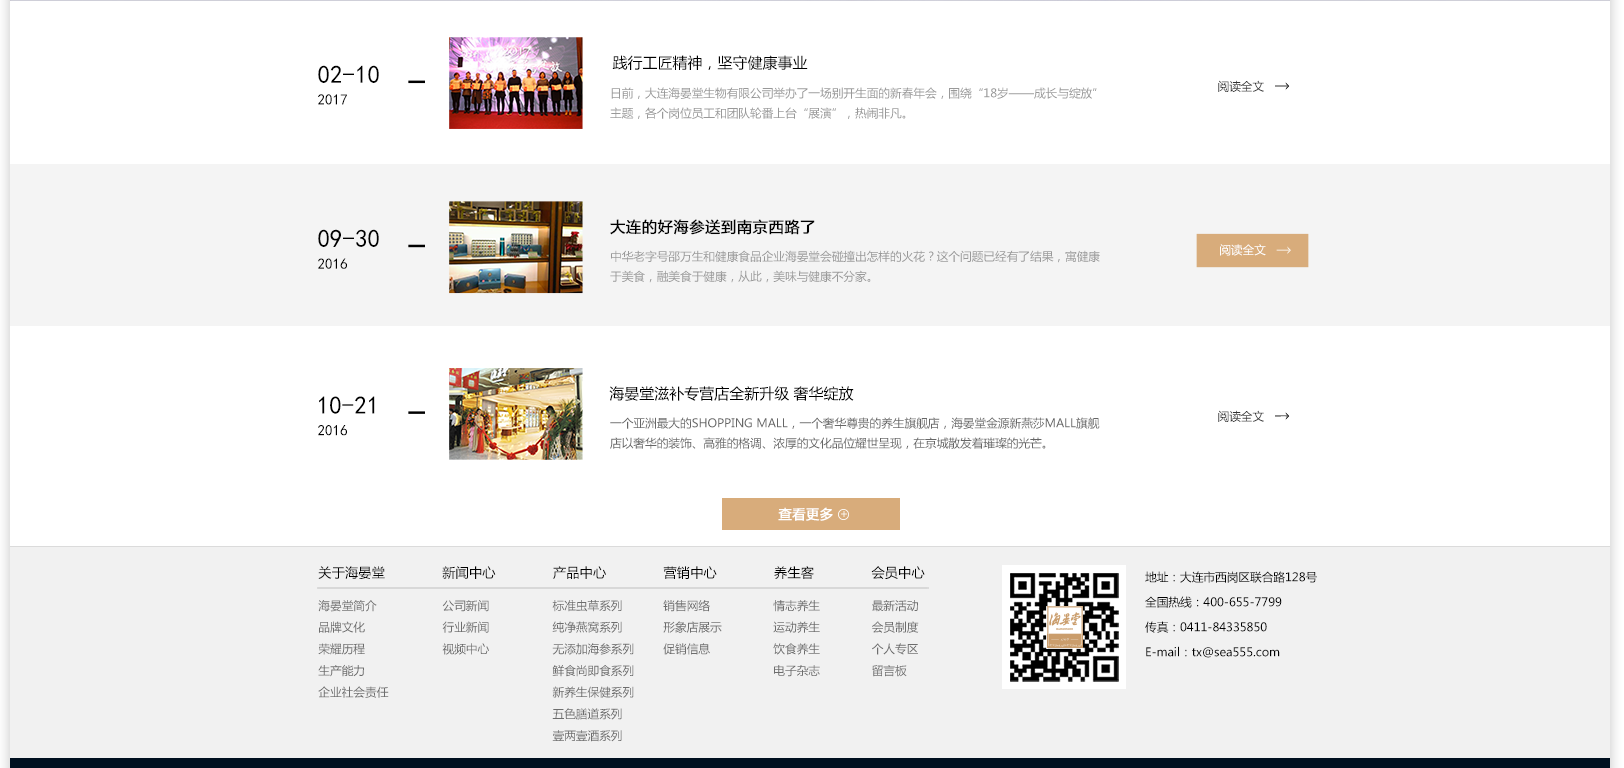This screenshot has width=1624, height=768.
Task: Open the 践行工匠精神，坚守健康事业 article title
Action: click(709, 63)
